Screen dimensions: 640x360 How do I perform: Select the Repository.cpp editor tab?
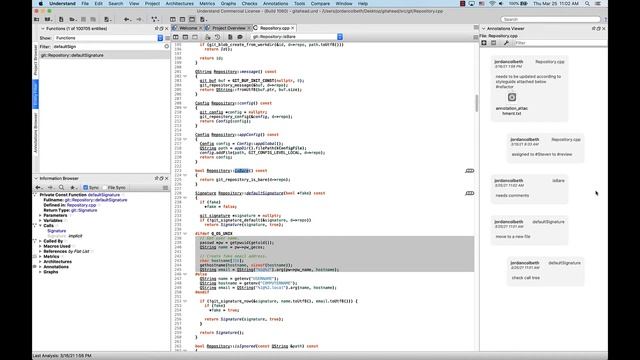click(x=275, y=28)
